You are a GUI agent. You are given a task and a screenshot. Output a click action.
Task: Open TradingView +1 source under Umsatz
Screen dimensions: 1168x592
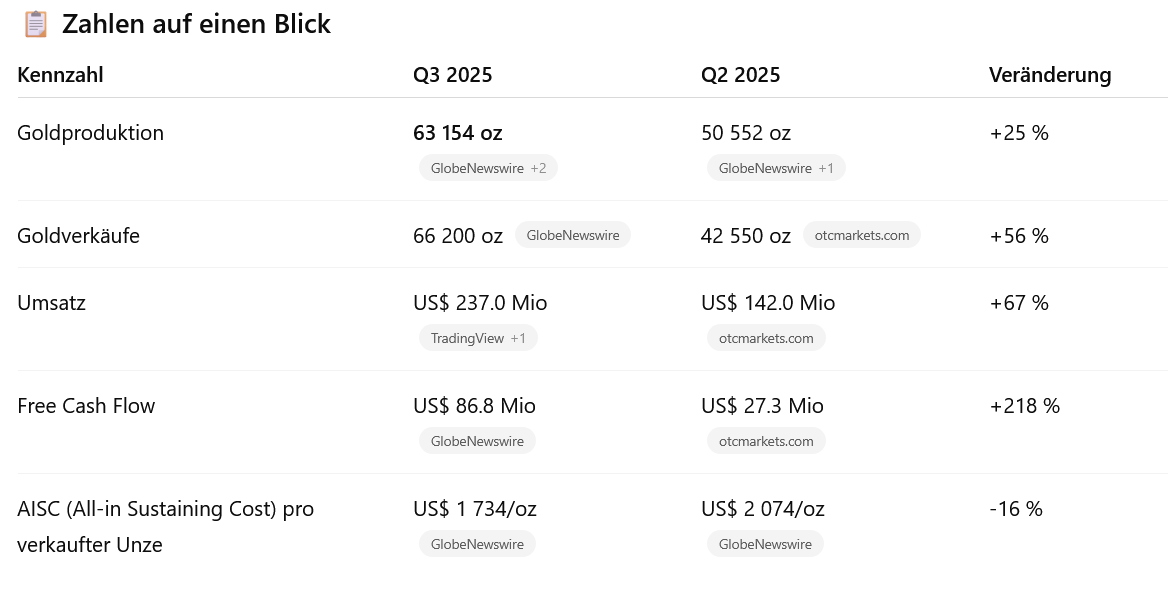478,338
